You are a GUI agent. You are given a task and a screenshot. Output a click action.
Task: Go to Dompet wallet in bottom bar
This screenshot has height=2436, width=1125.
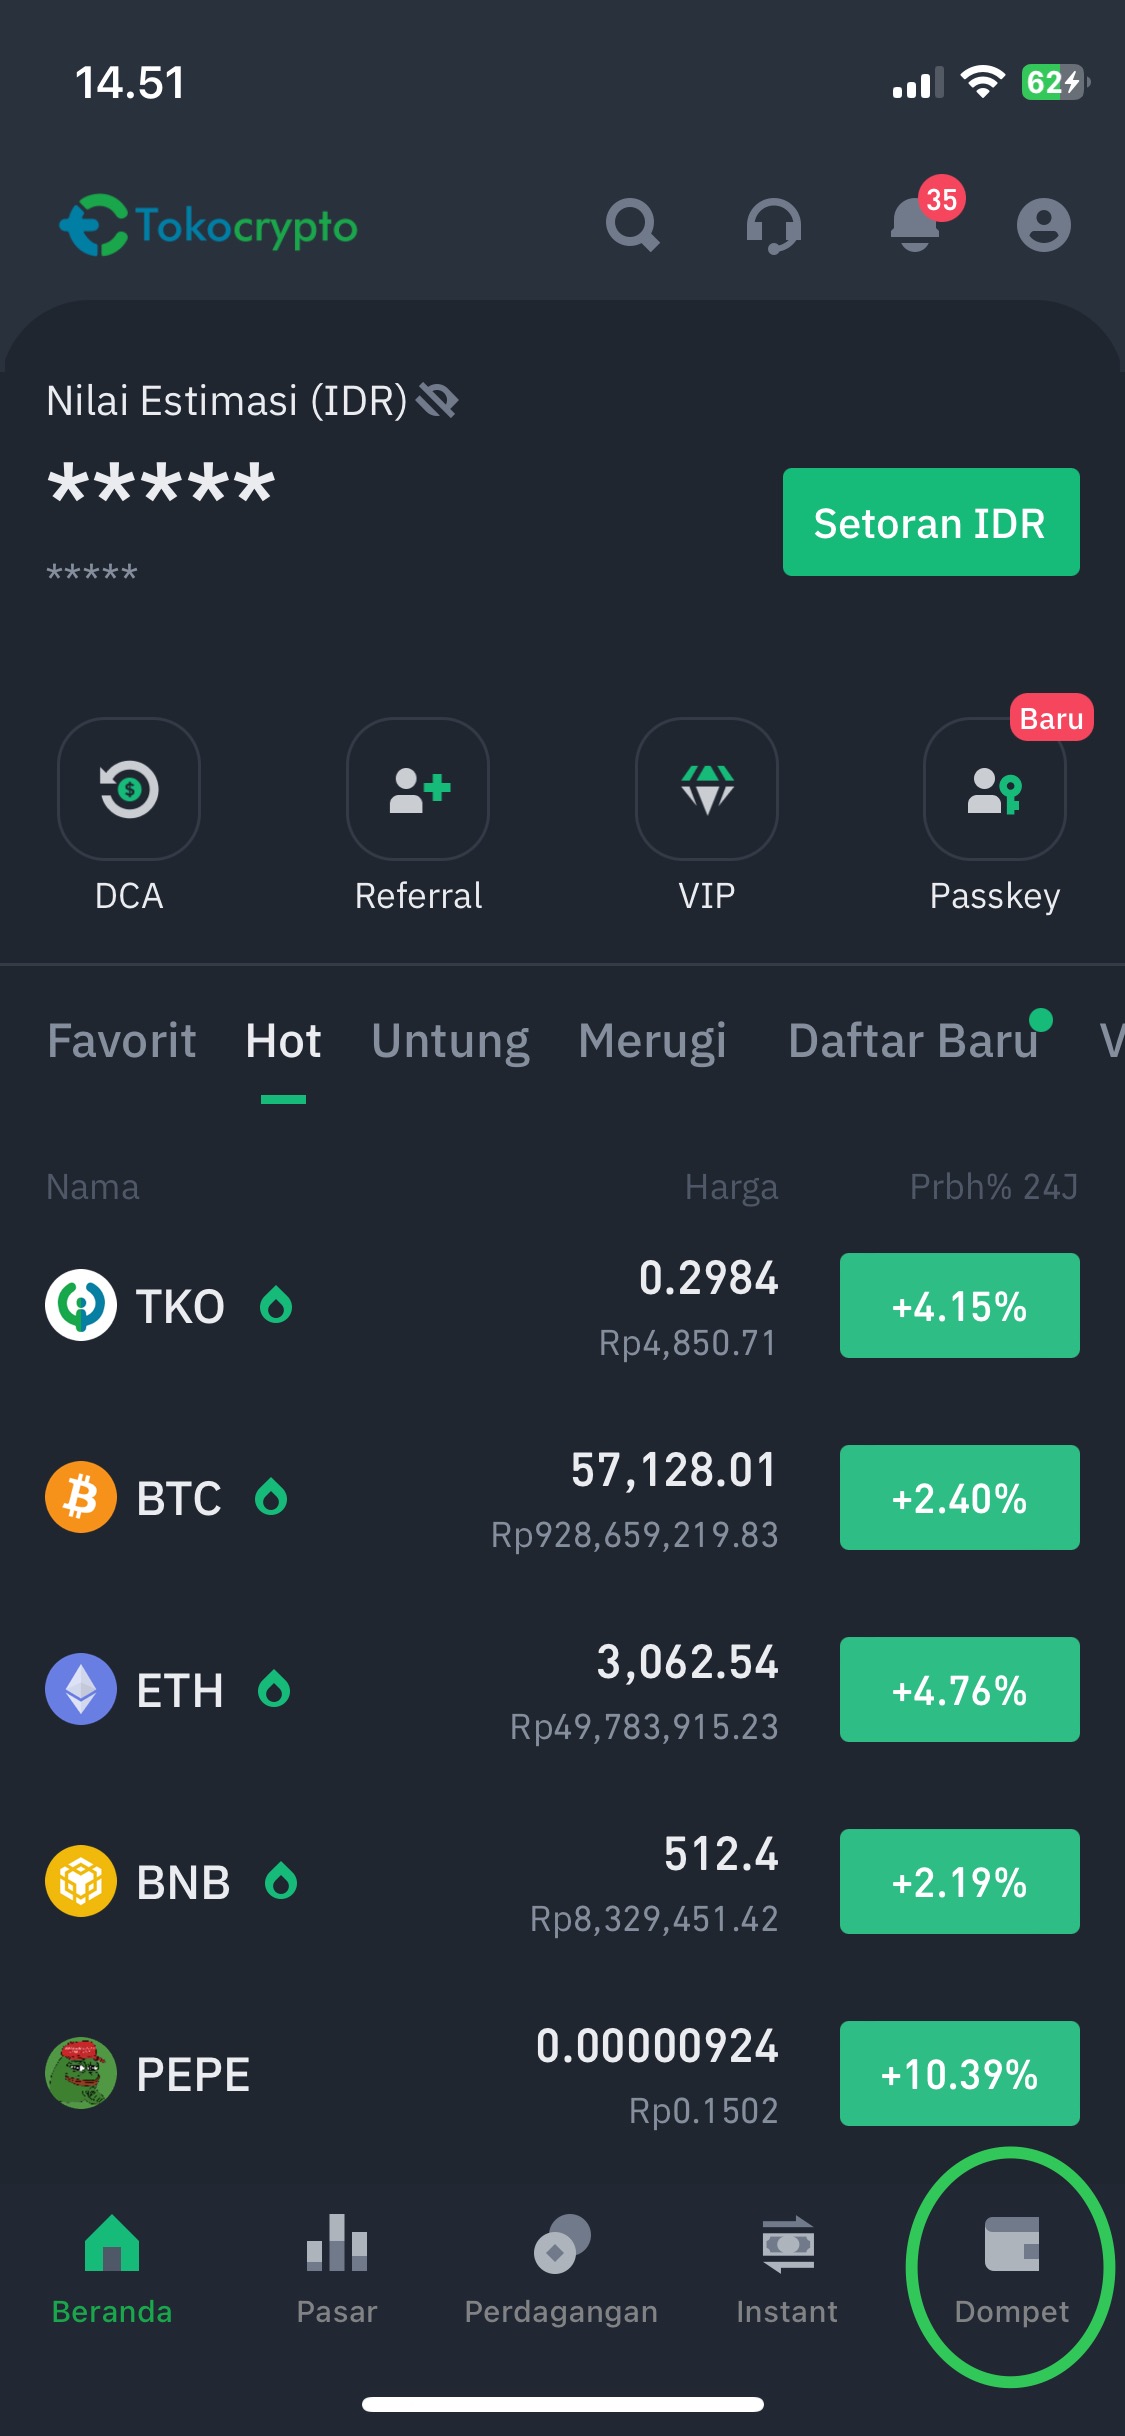point(1011,2270)
